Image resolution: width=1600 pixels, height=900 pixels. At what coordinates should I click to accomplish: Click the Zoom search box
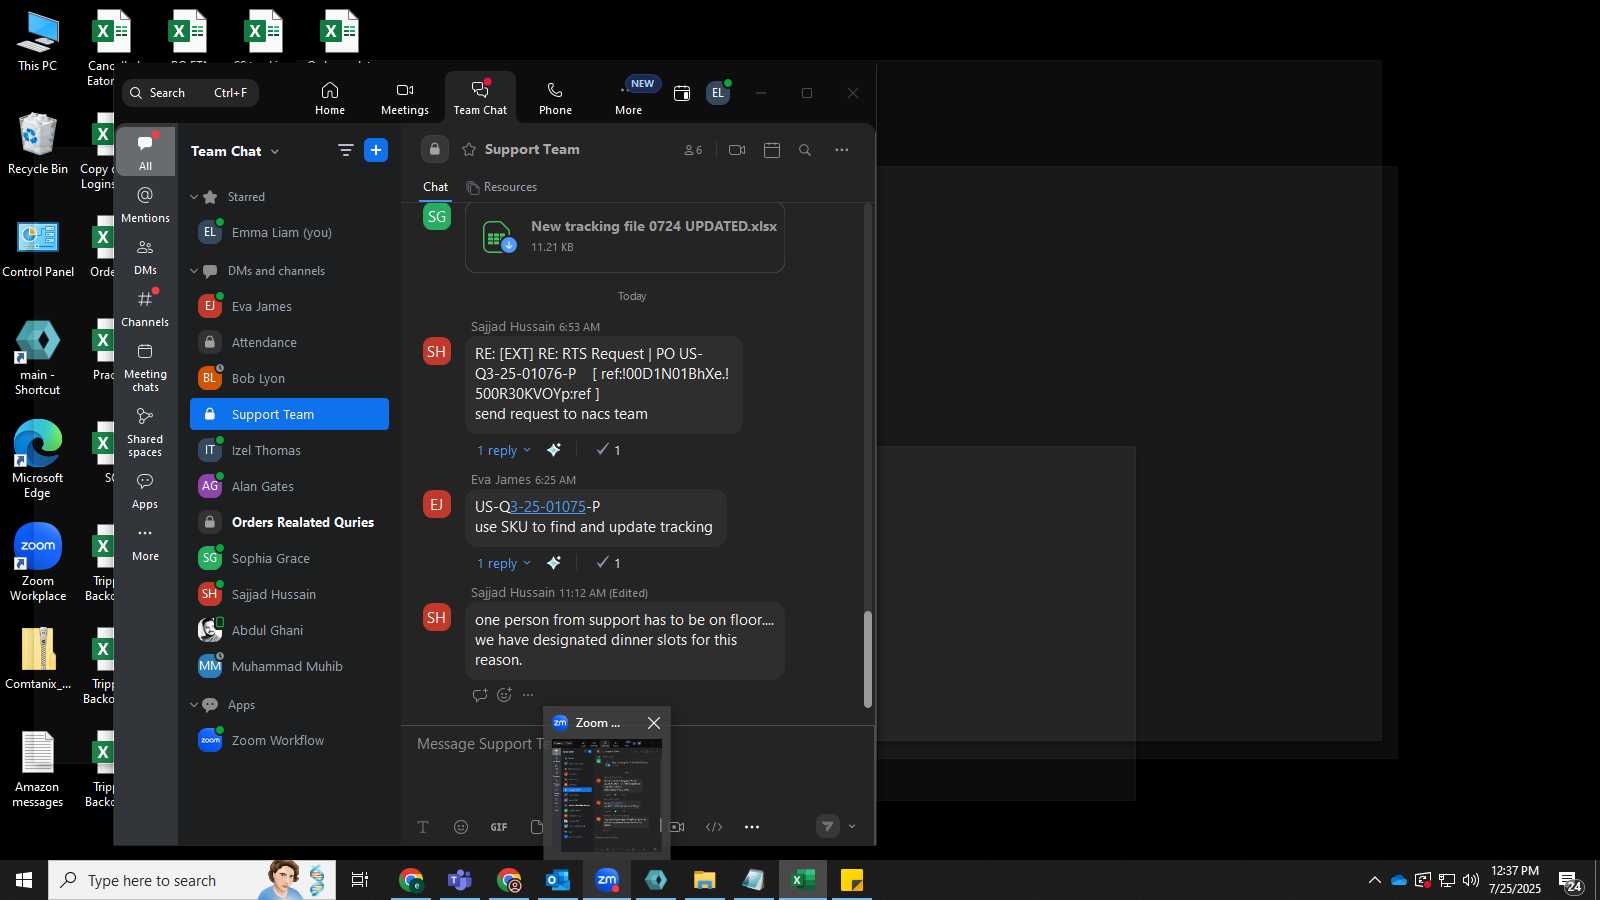click(190, 93)
